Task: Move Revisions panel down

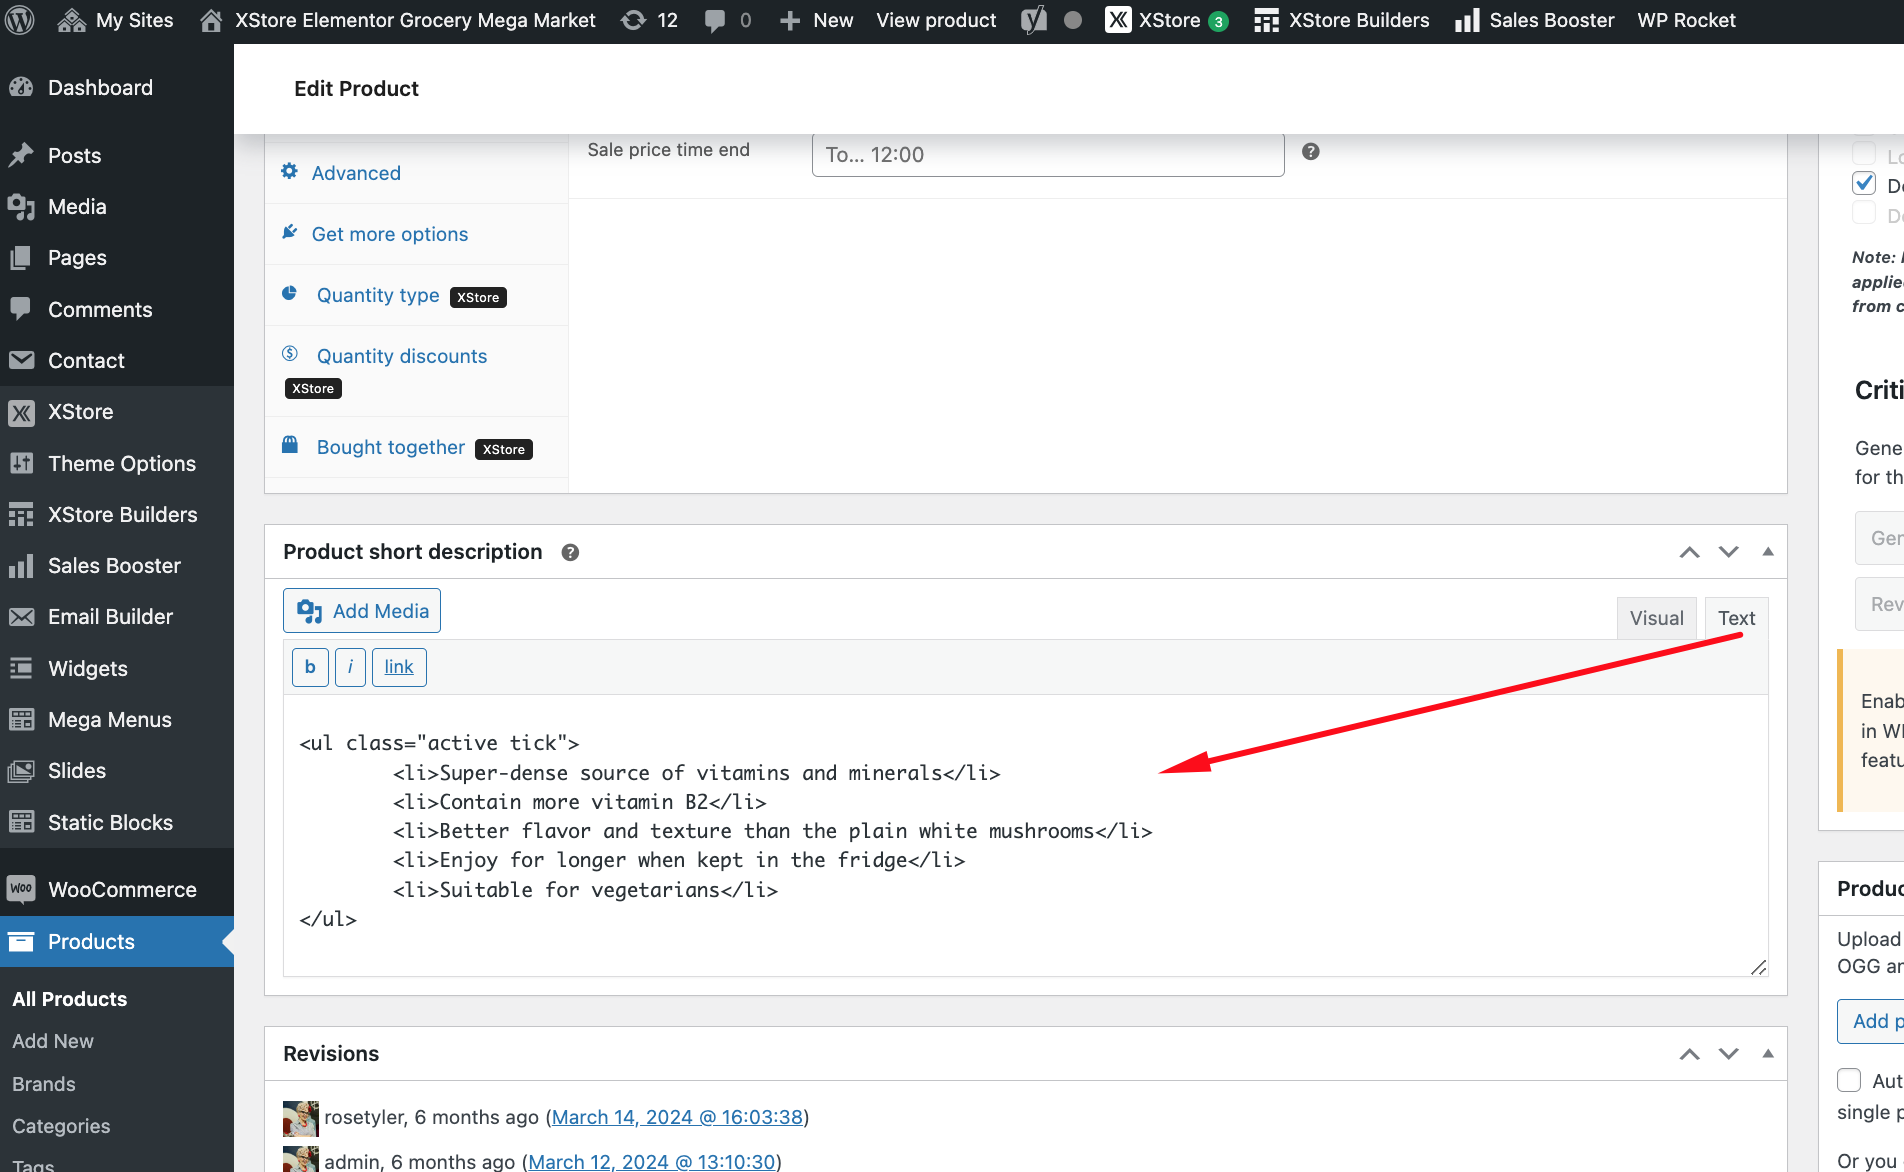Action: 1729,1054
